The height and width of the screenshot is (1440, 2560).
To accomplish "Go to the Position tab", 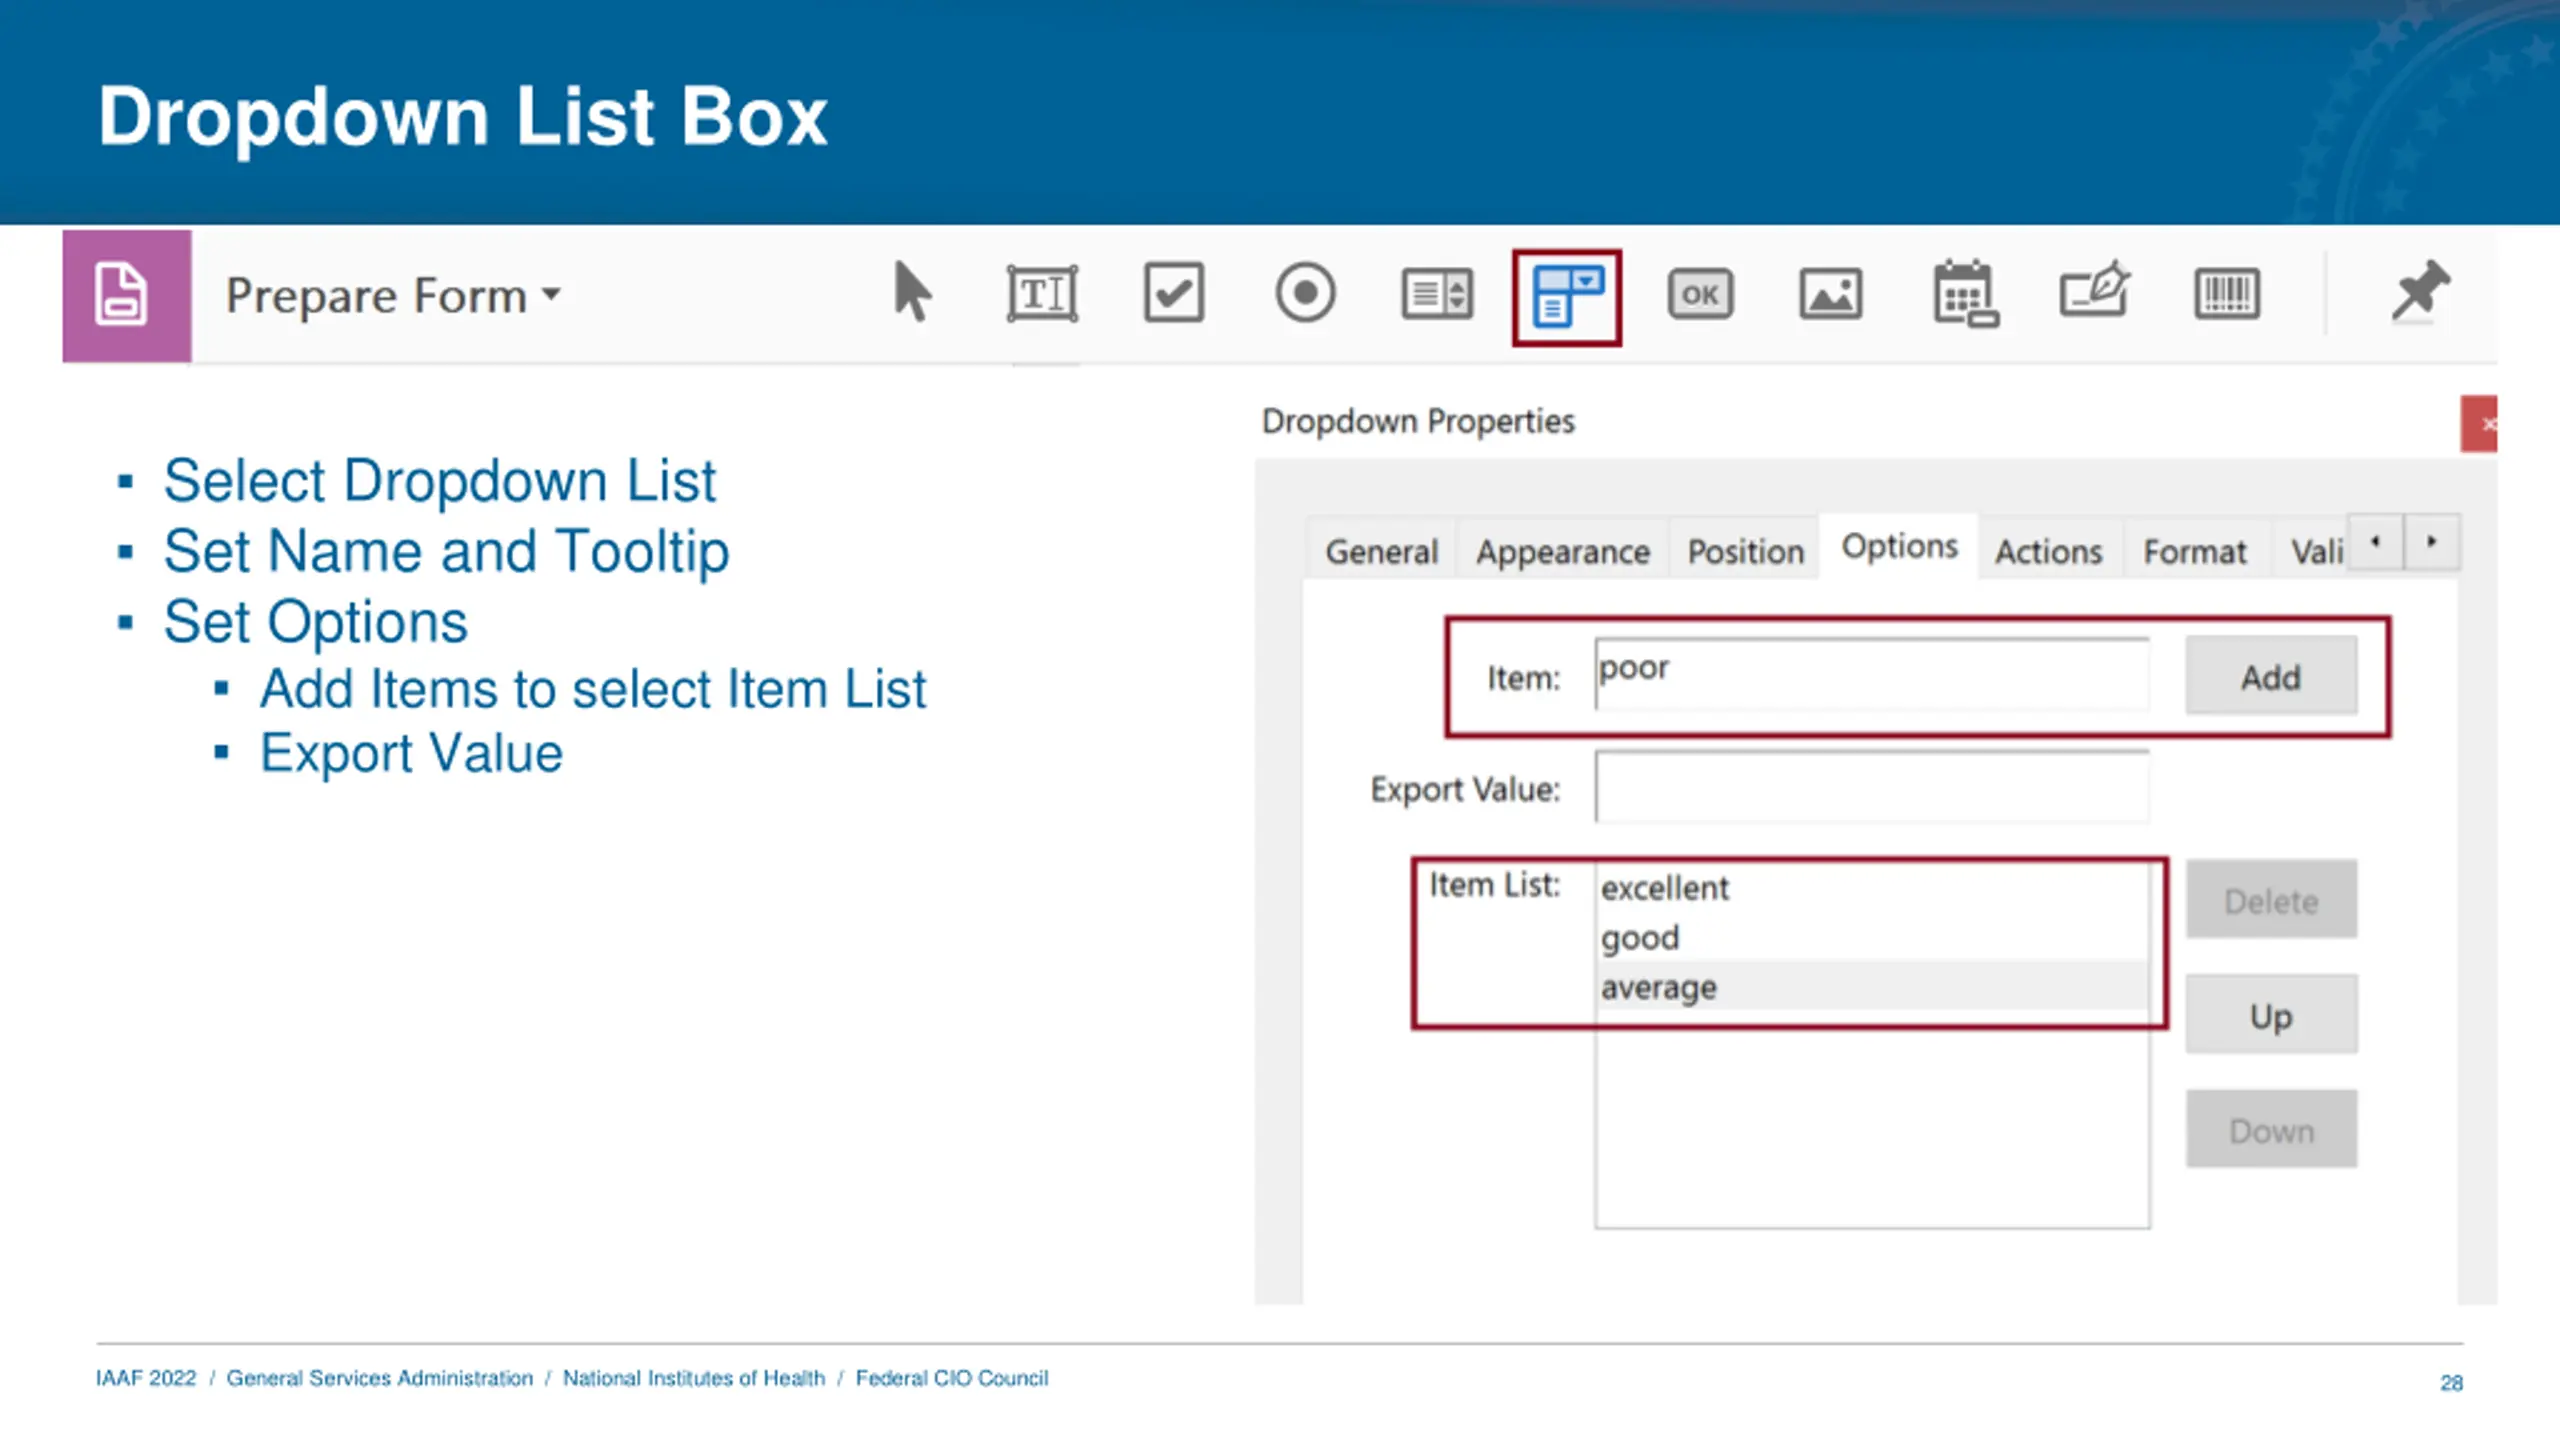I will pyautogui.click(x=1746, y=551).
